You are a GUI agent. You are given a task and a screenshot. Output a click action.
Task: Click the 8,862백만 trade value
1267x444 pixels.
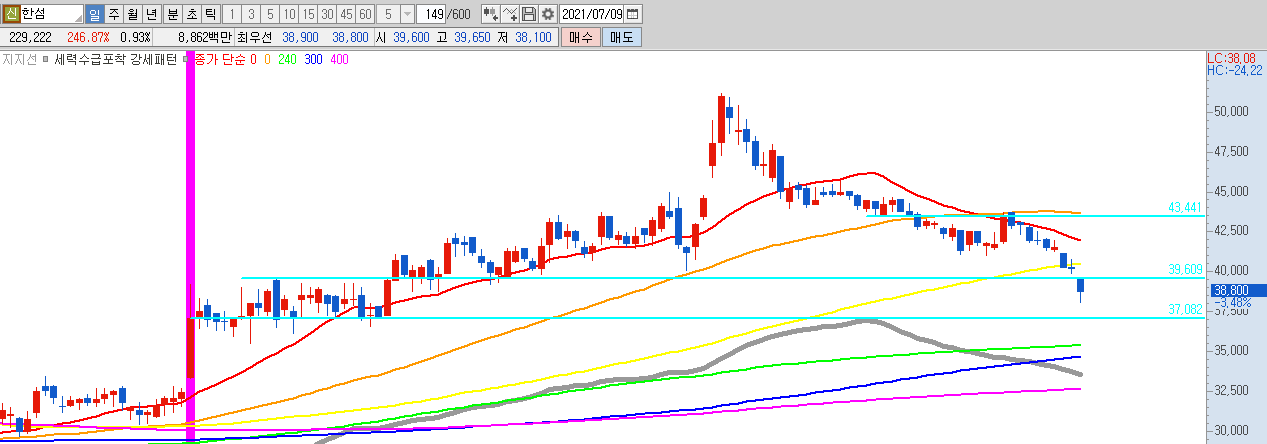tap(204, 36)
